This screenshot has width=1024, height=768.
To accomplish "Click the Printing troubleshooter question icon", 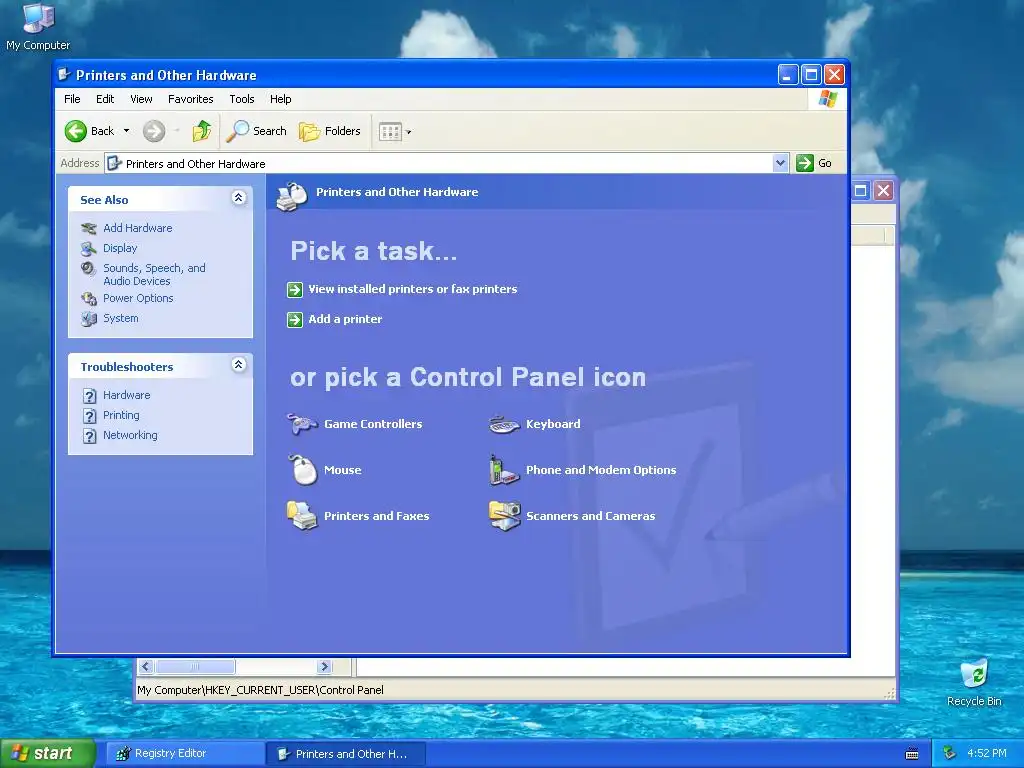I will pos(90,417).
